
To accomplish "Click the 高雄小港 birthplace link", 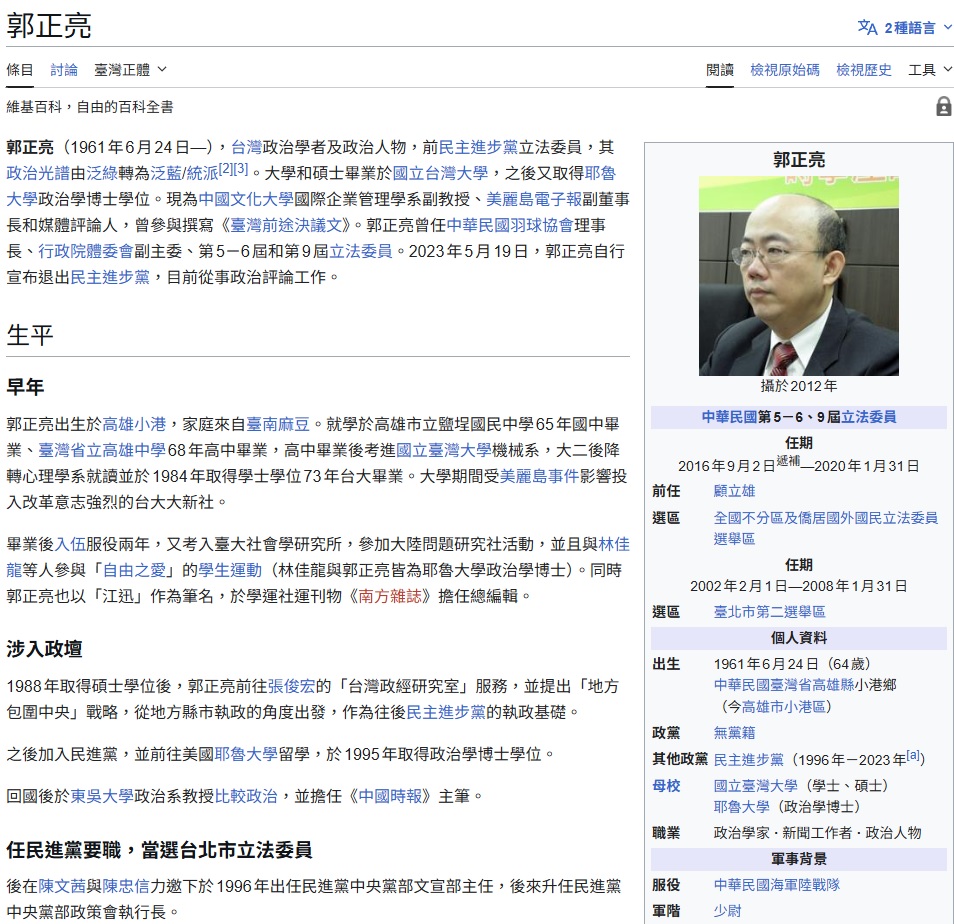I will (135, 424).
